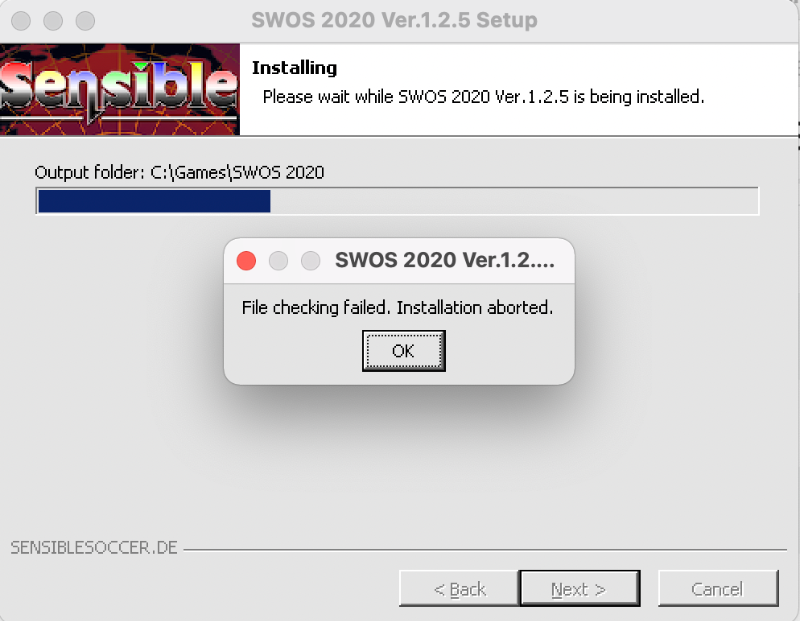Click the < Back button
Viewport: 800px width, 621px height.
(459, 589)
